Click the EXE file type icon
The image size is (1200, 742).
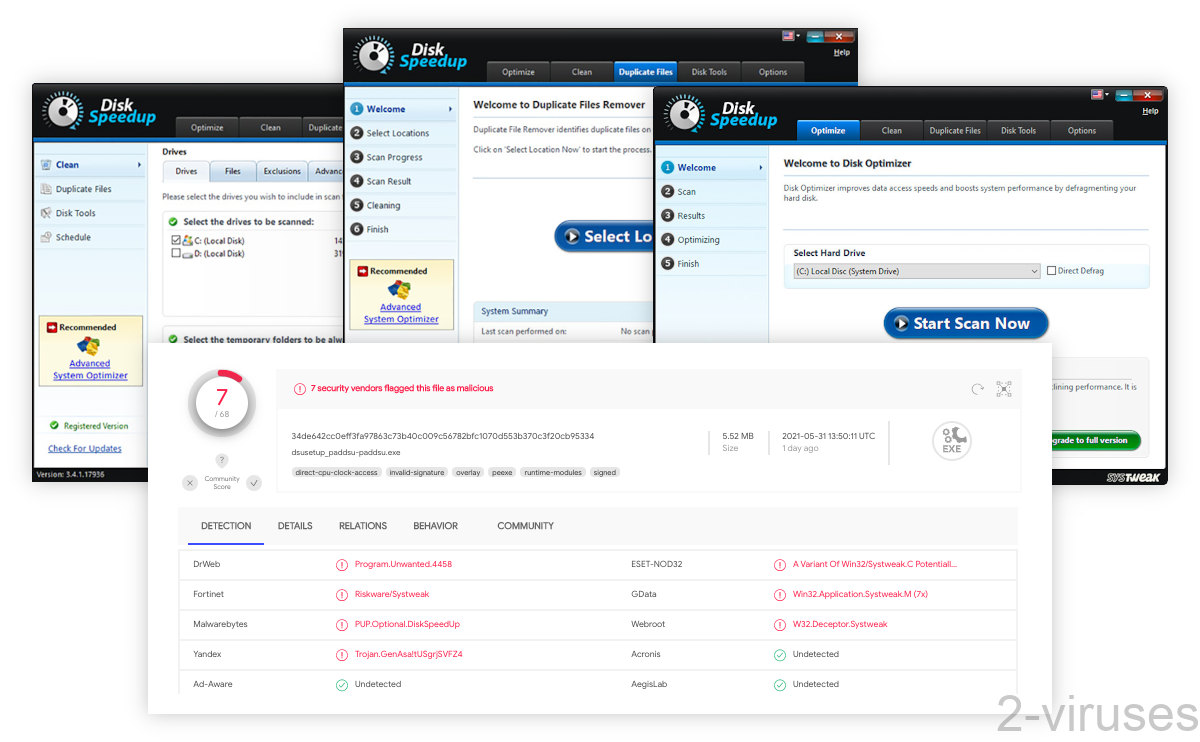coord(952,441)
